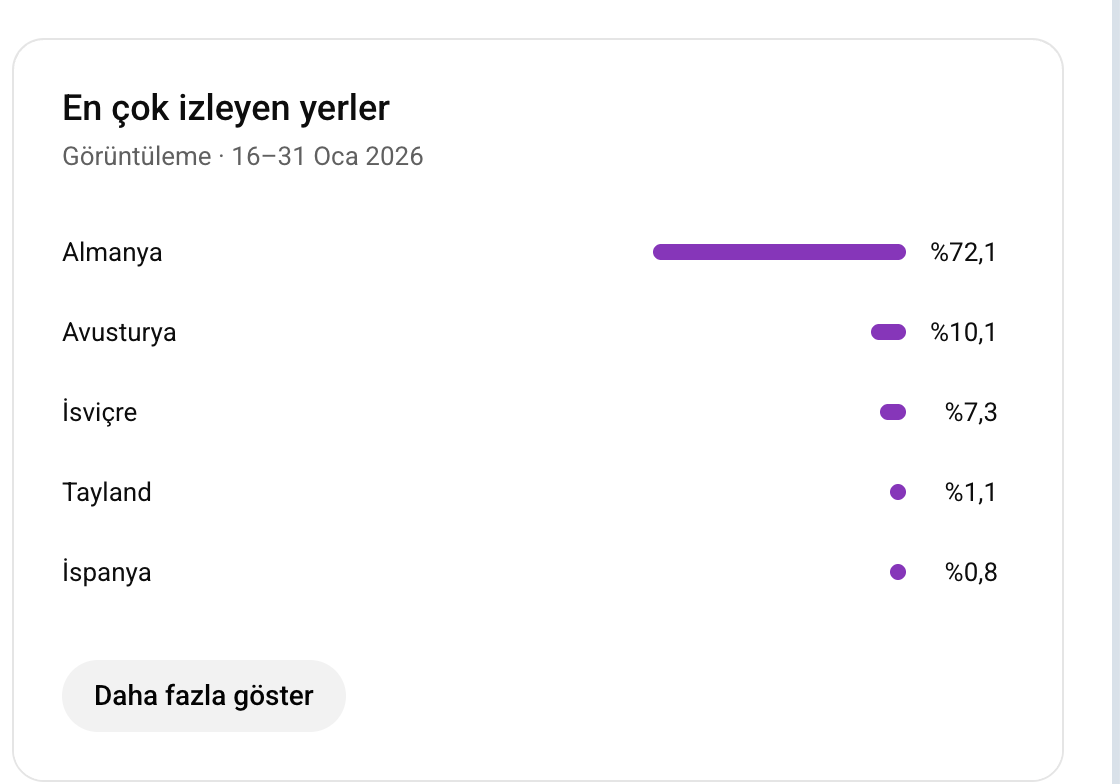Click the %72,1 value for Almanya
This screenshot has width=1120, height=784.
964,252
